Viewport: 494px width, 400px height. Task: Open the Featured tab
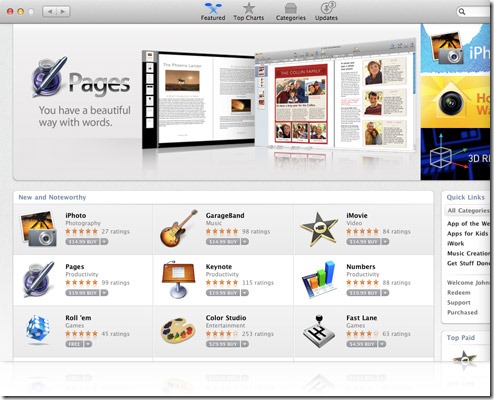(x=213, y=12)
